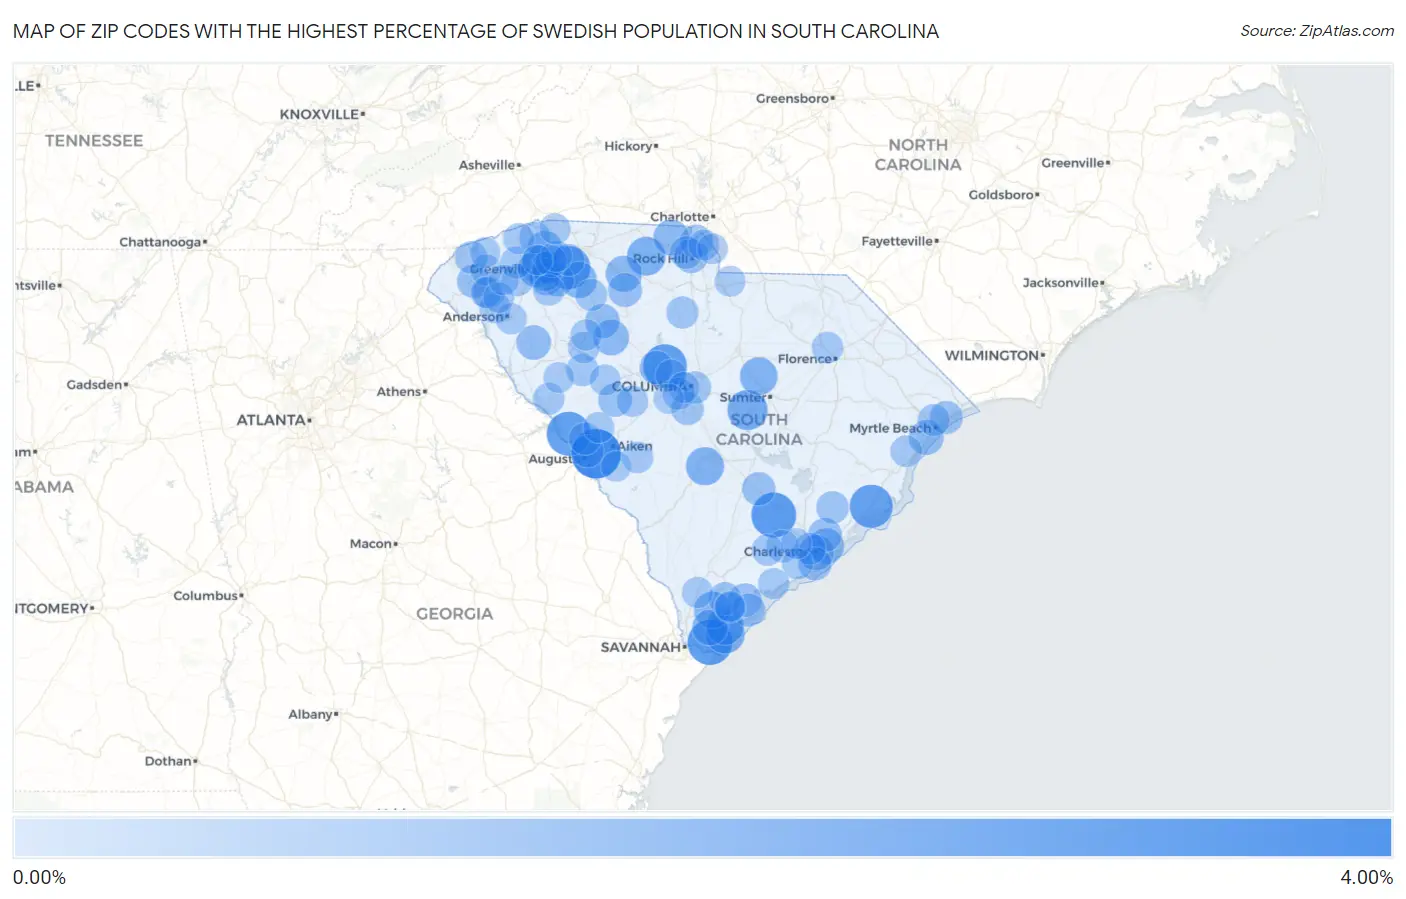Click the 0.00% legend minimum value
This screenshot has width=1406, height=899.
point(39,877)
